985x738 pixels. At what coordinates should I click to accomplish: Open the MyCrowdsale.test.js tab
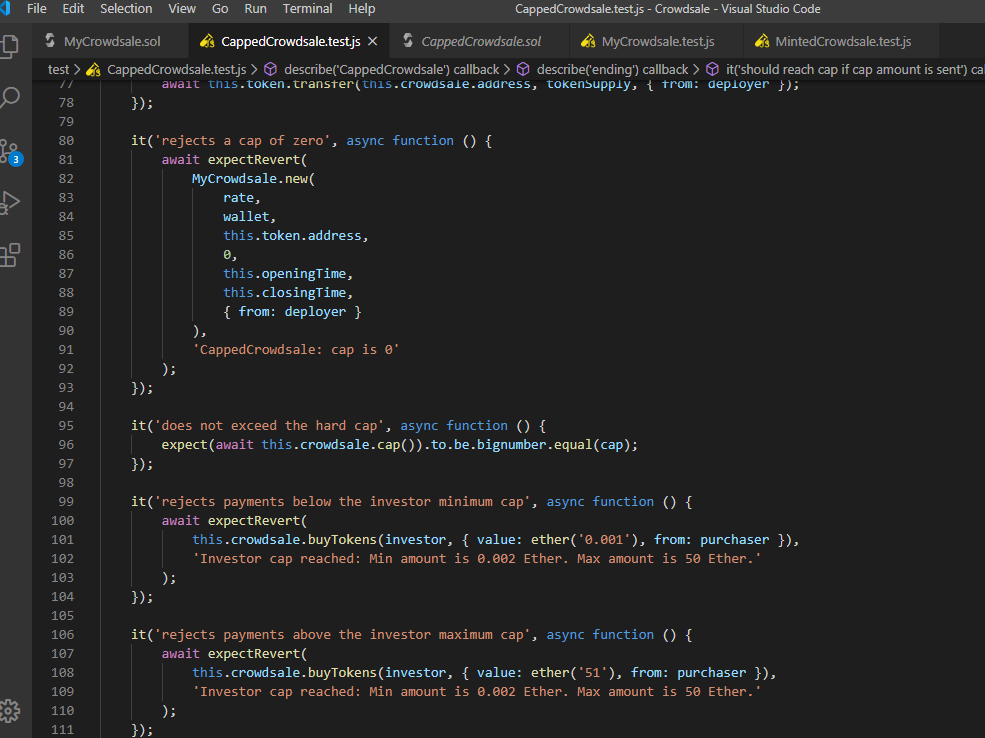tap(657, 41)
